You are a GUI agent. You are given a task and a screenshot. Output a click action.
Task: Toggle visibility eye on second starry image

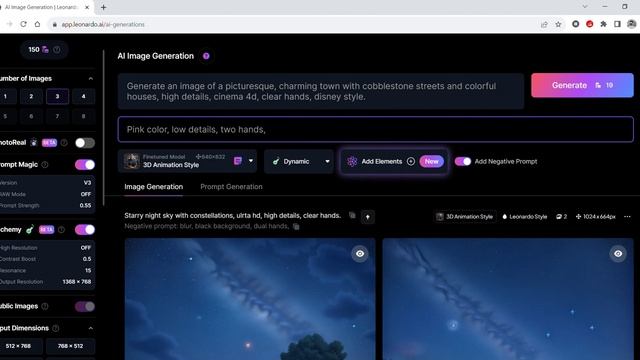[618, 254]
